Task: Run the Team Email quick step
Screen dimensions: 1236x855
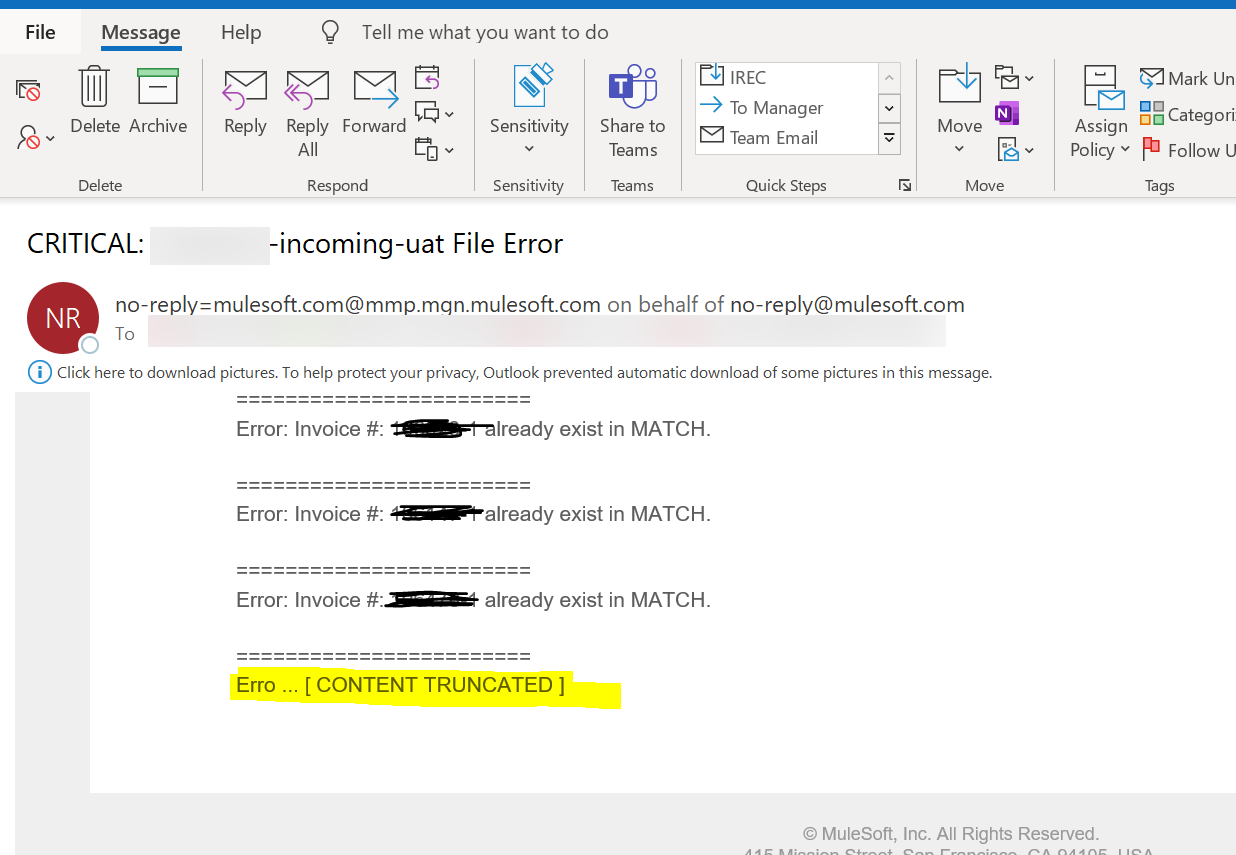Action: [x=773, y=137]
